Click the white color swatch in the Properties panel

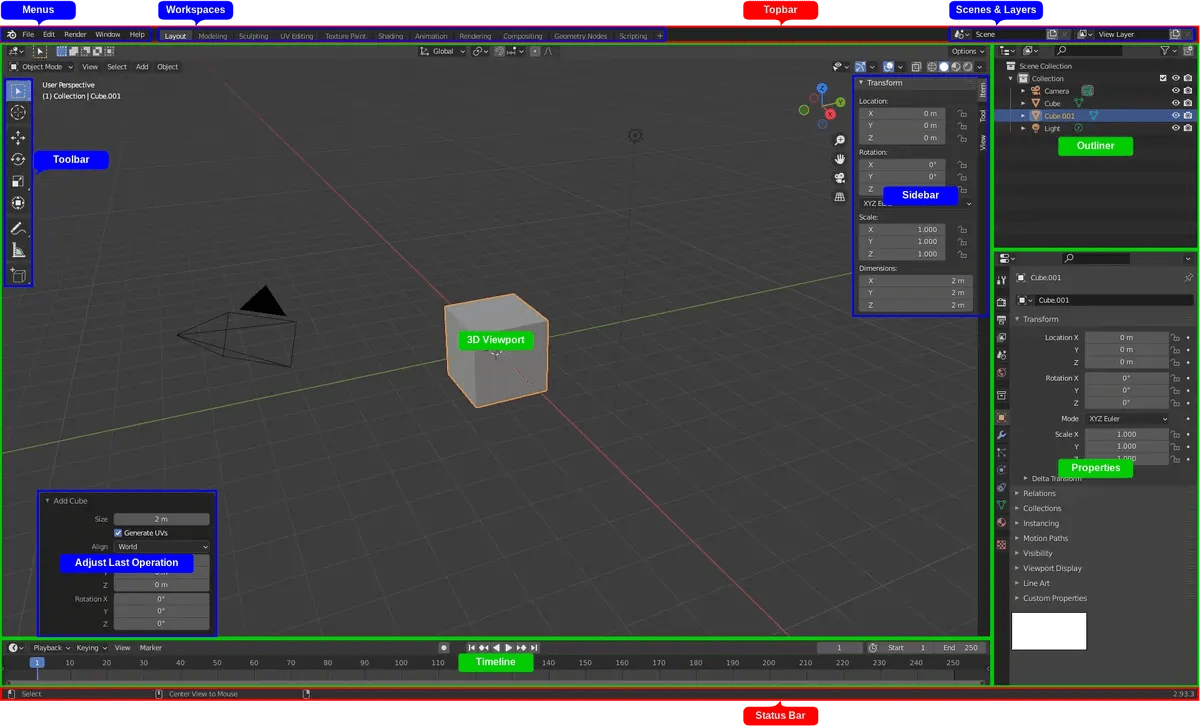point(1048,630)
